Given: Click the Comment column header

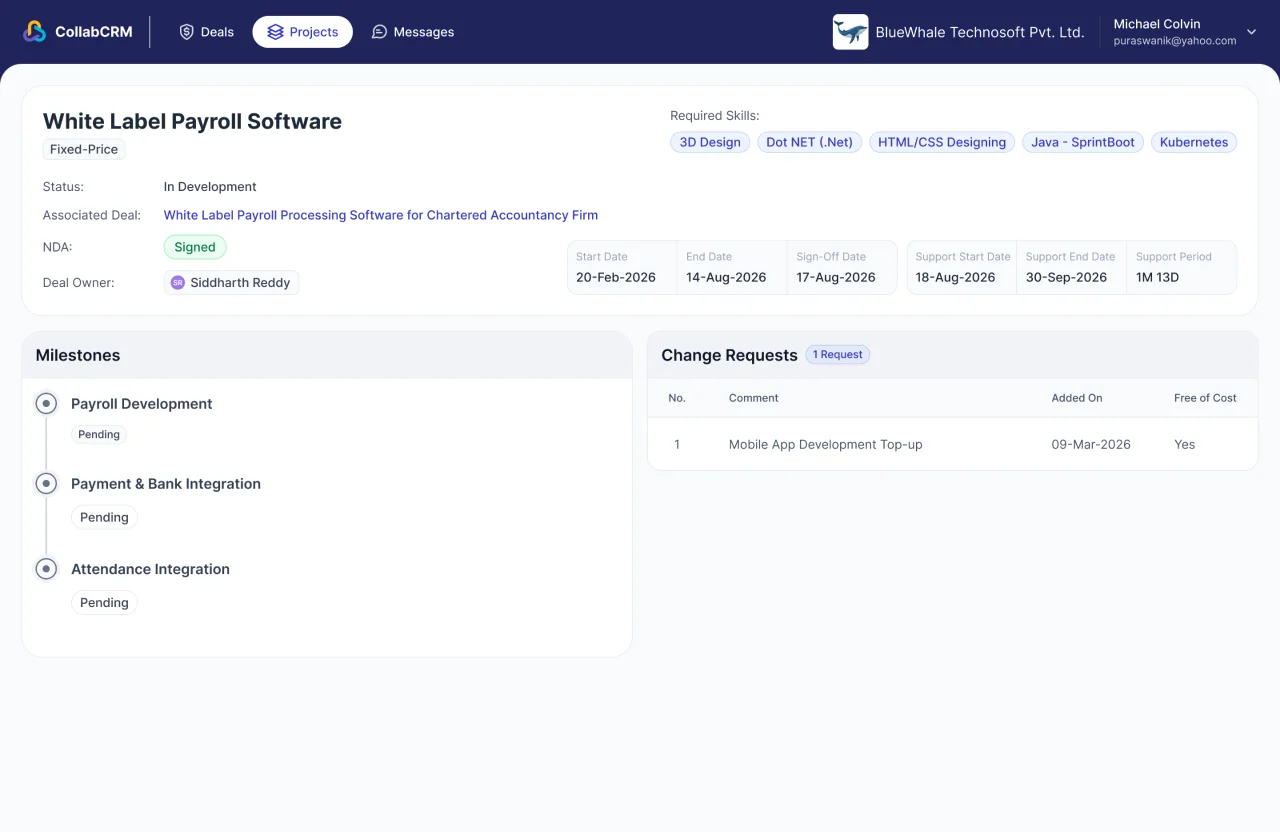Looking at the screenshot, I should tap(753, 398).
